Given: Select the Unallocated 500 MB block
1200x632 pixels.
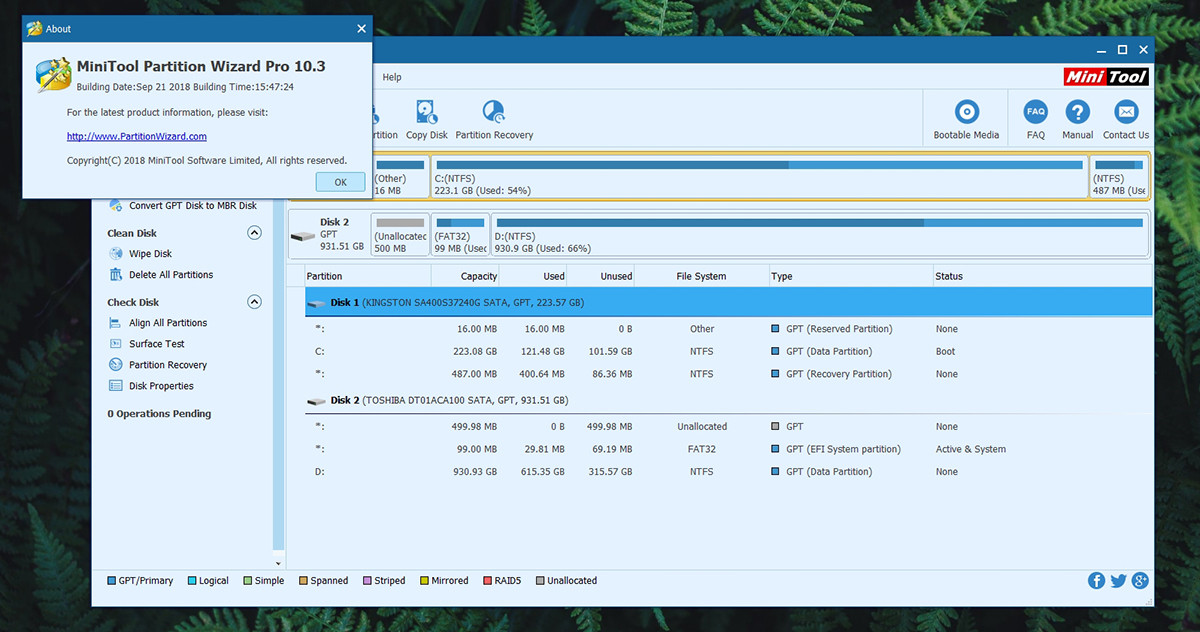Looking at the screenshot, I should [400, 234].
